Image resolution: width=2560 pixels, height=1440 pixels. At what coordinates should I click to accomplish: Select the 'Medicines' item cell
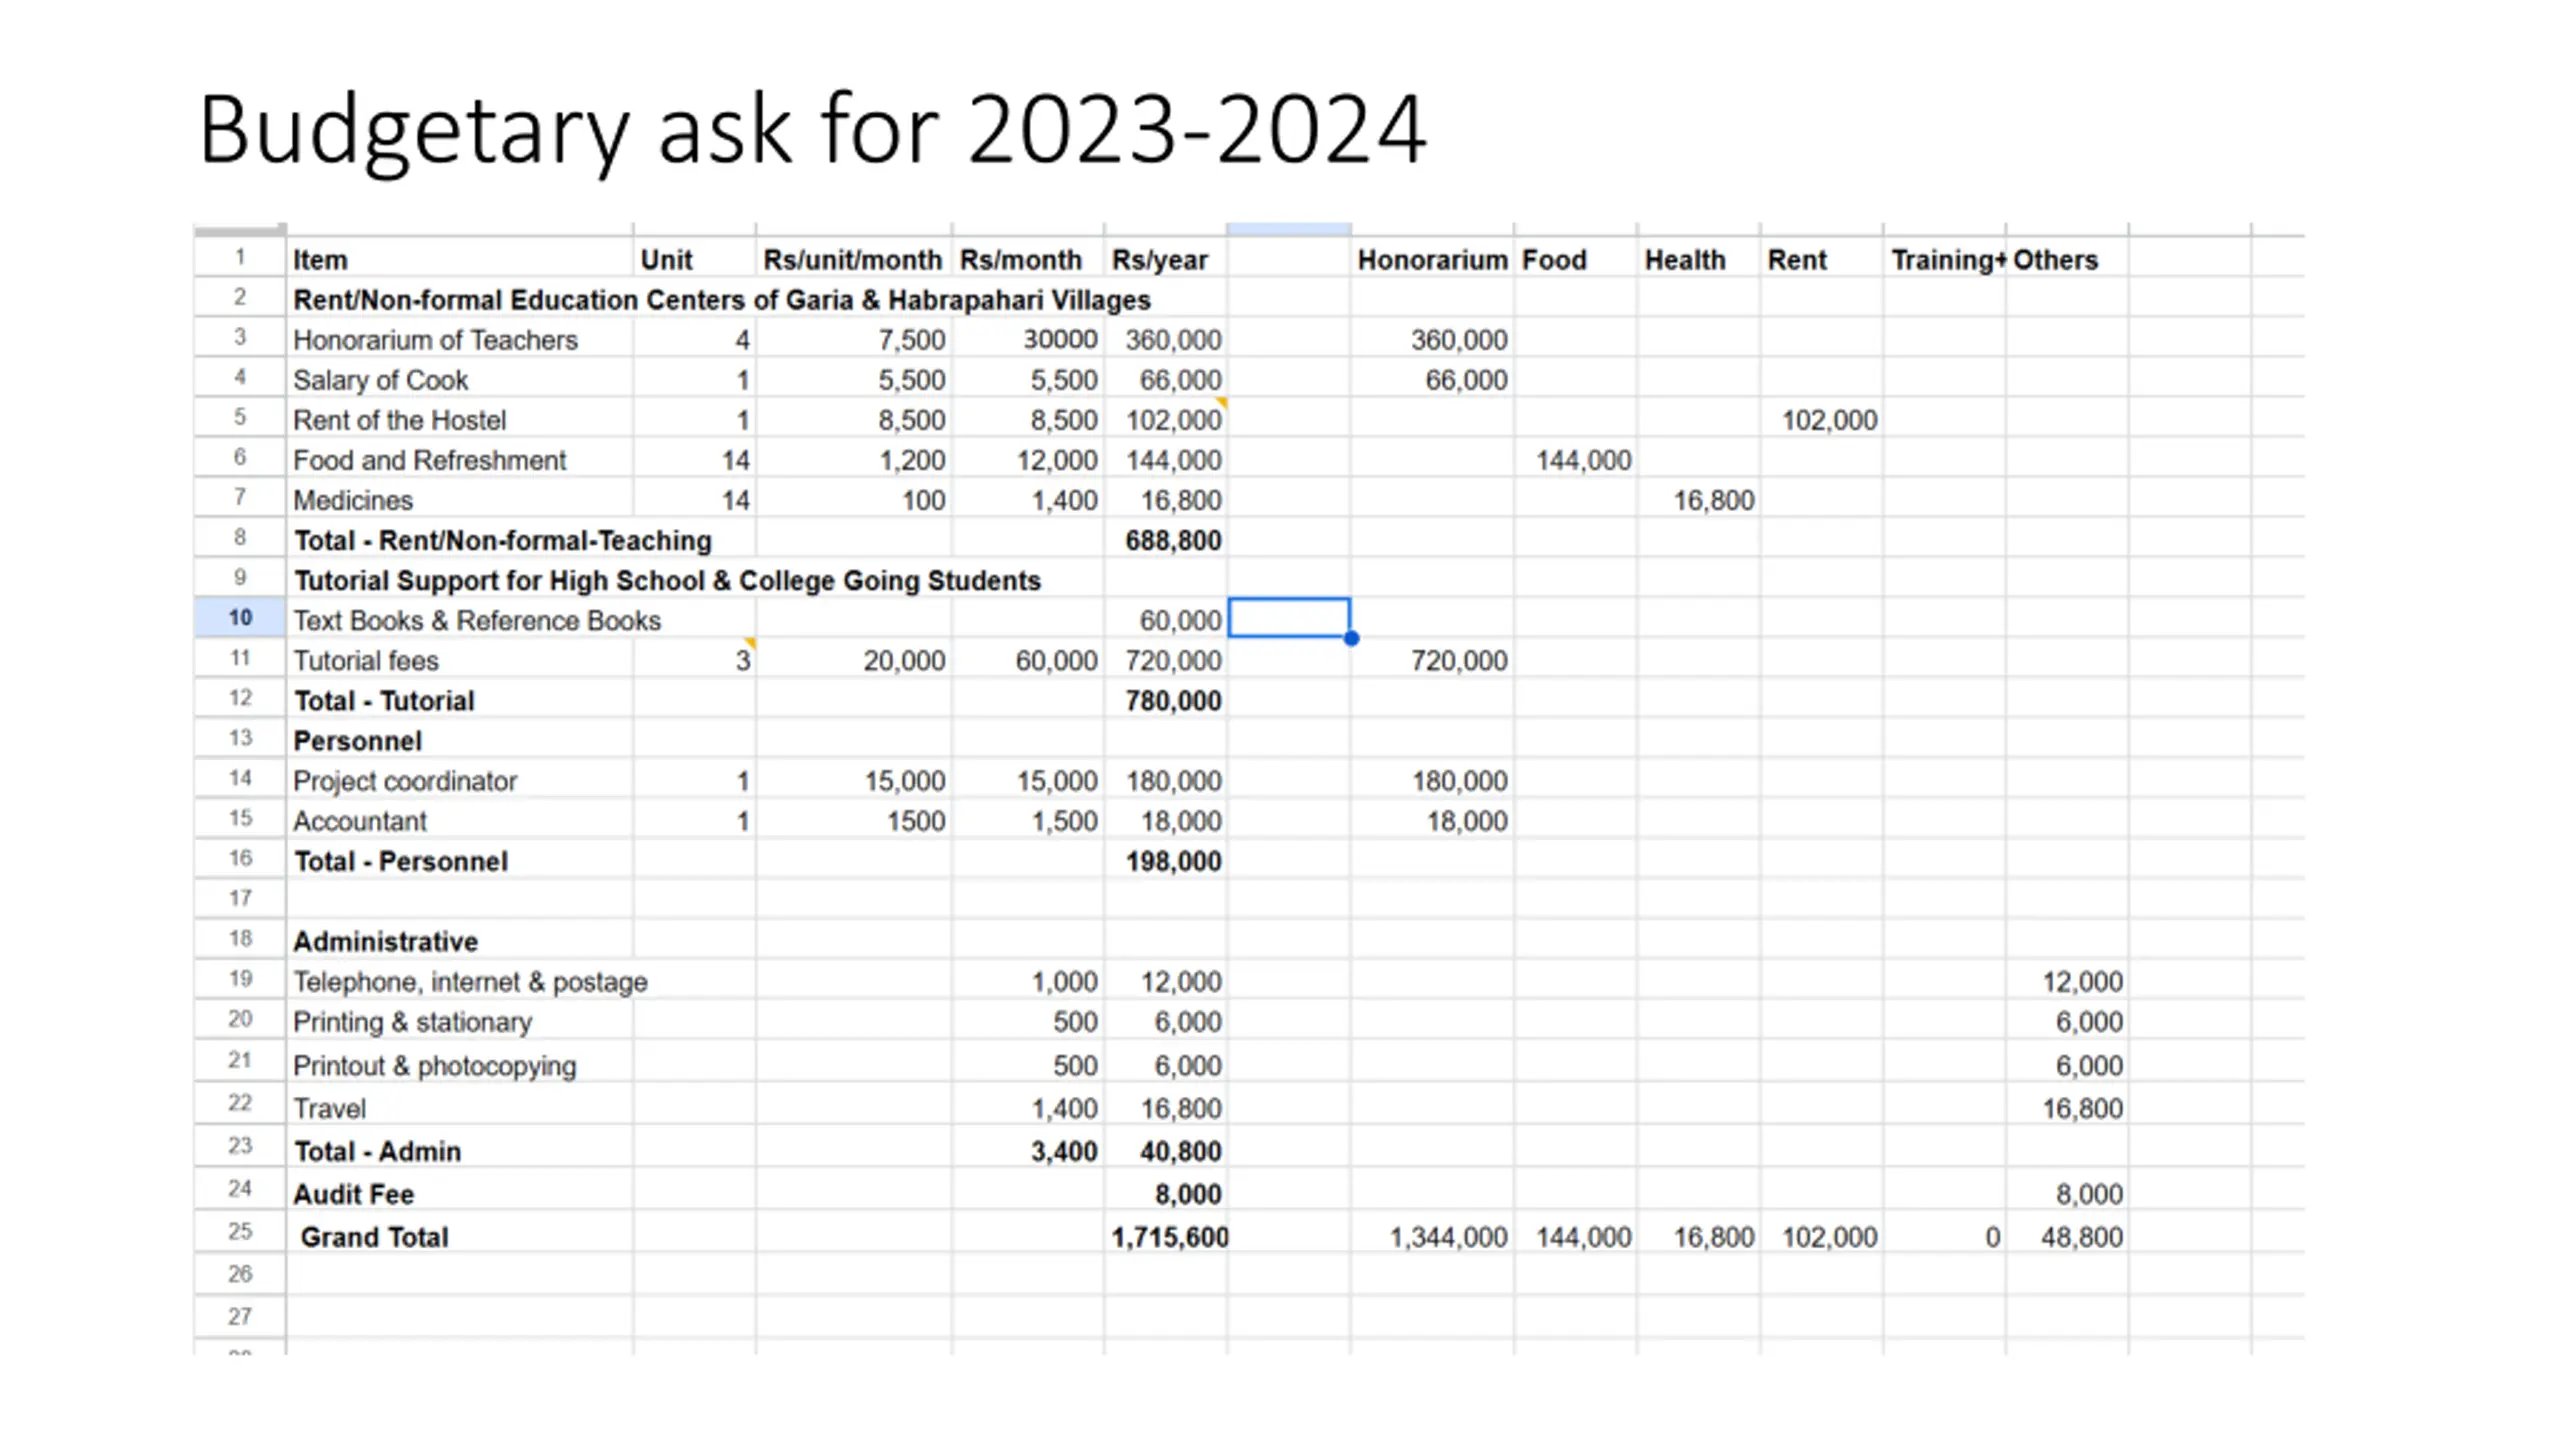pyautogui.click(x=459, y=499)
